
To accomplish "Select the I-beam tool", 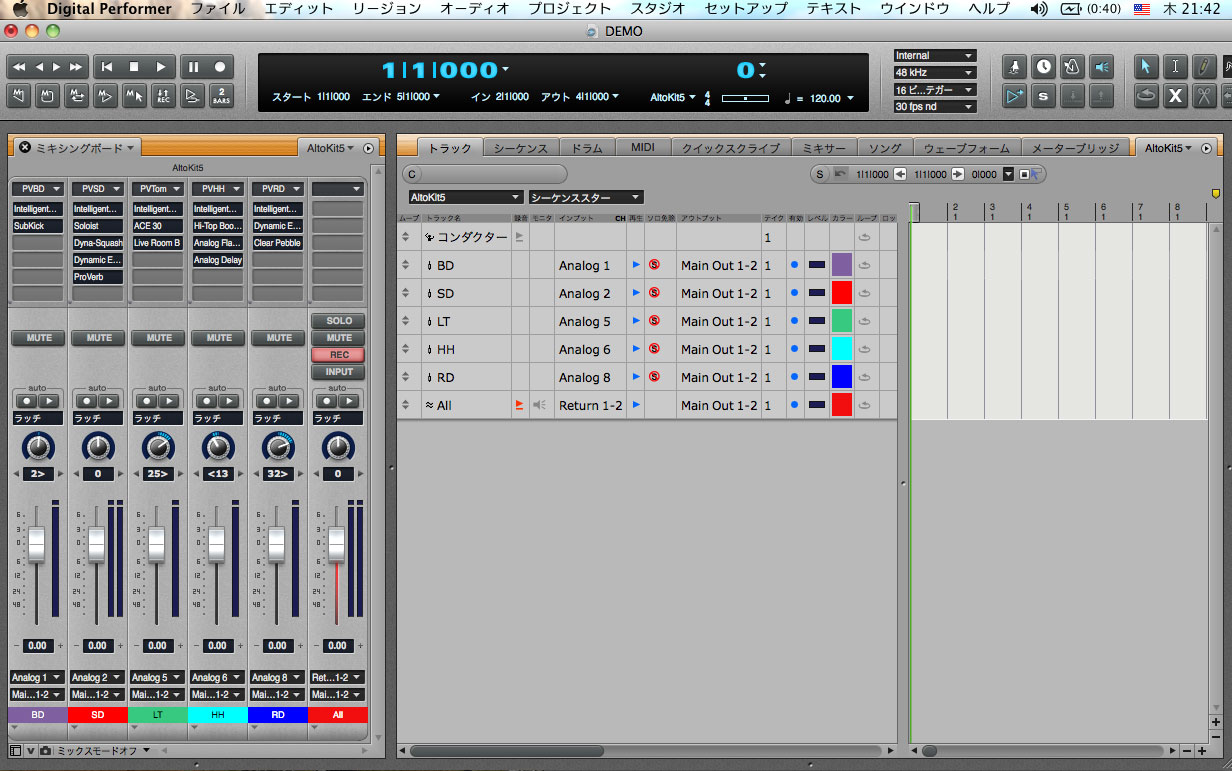I will [x=1175, y=67].
